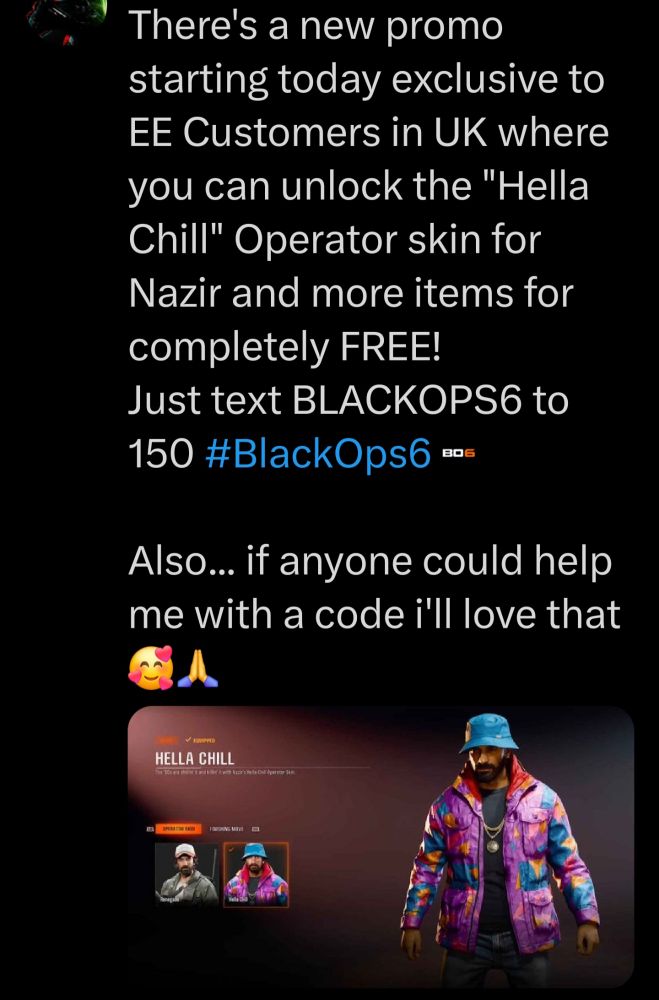Click the HELLA CHILL skin title

tap(195, 758)
